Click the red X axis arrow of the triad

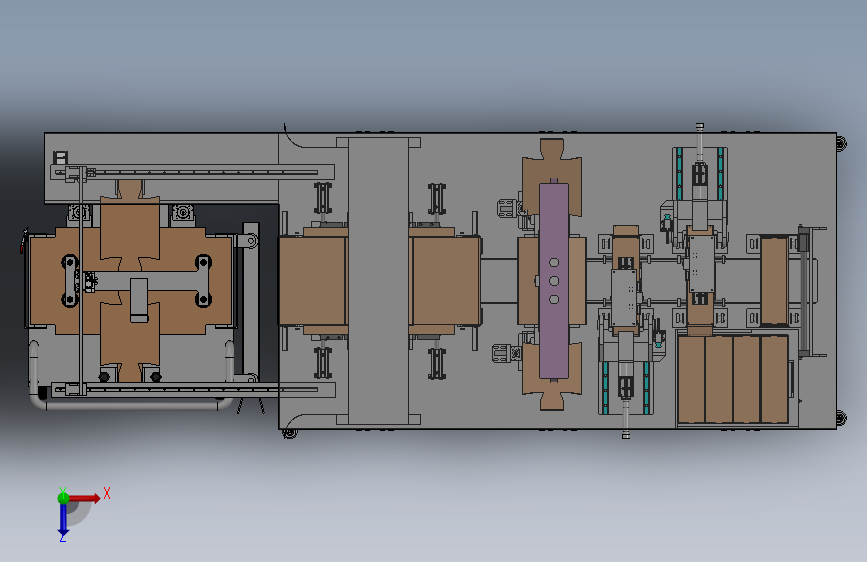click(x=84, y=498)
